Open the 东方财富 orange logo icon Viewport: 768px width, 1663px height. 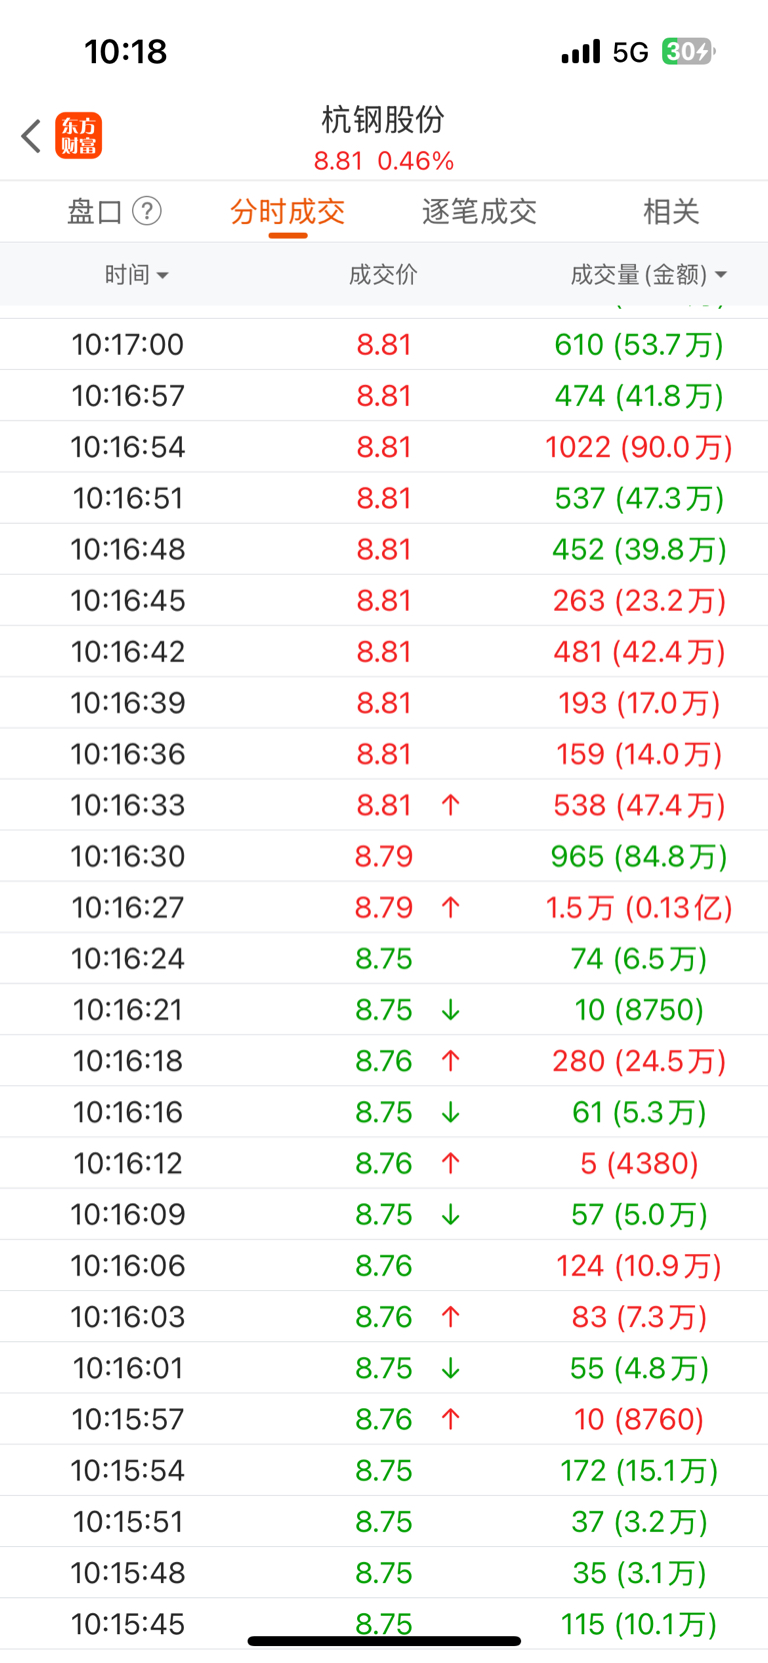79,136
